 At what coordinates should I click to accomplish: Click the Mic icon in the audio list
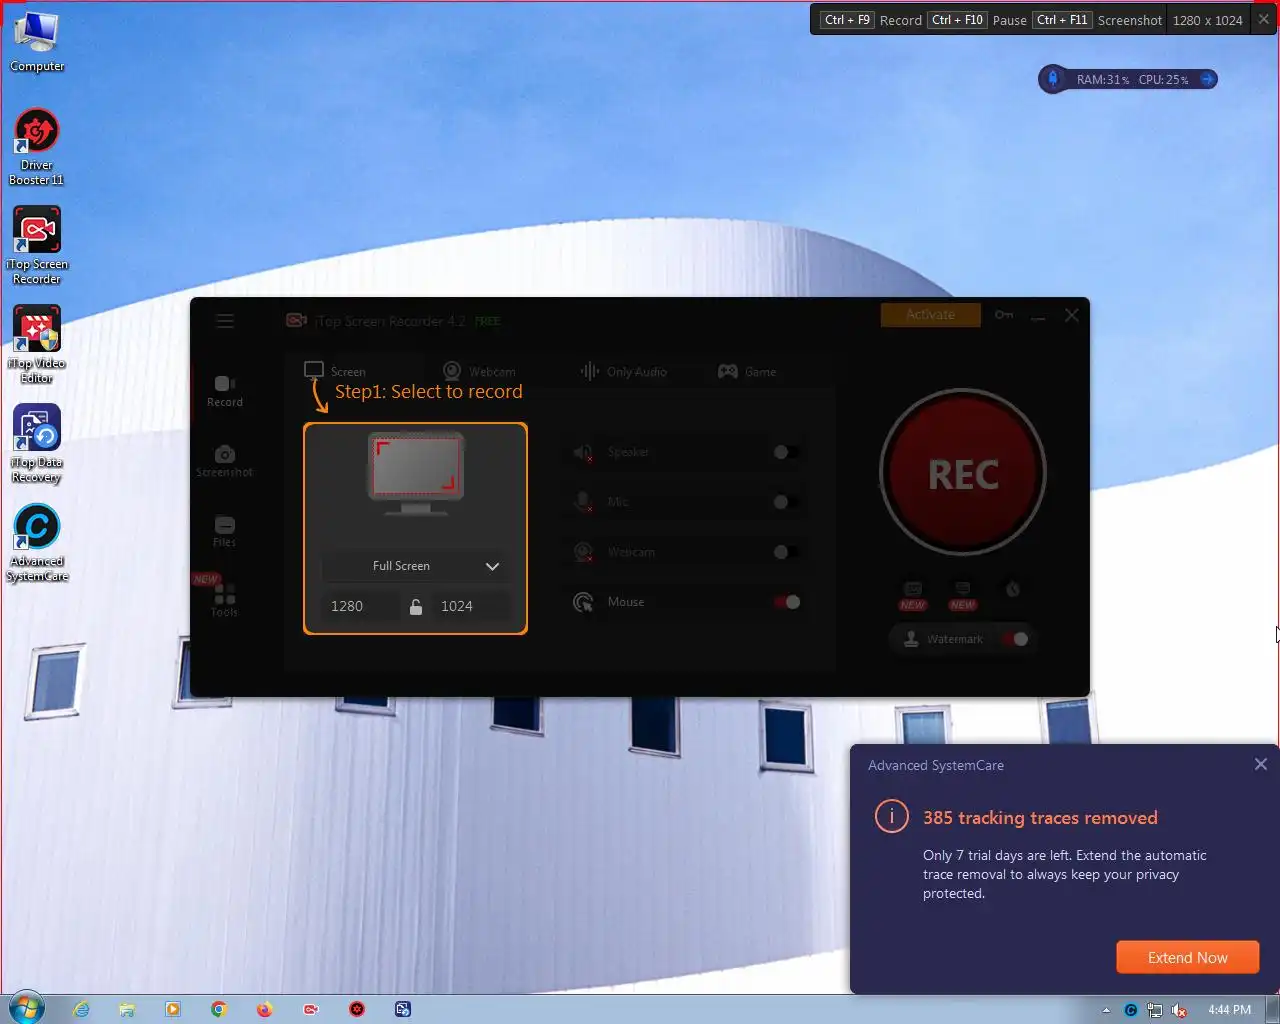tap(583, 502)
